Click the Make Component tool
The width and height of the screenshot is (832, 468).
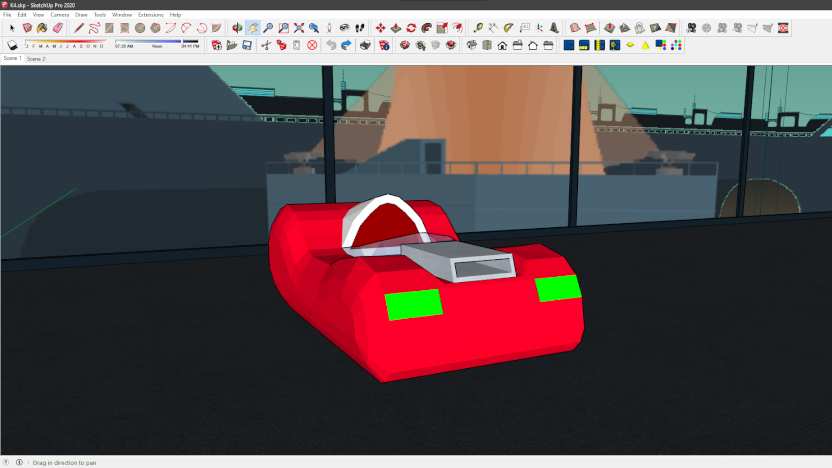coord(27,28)
